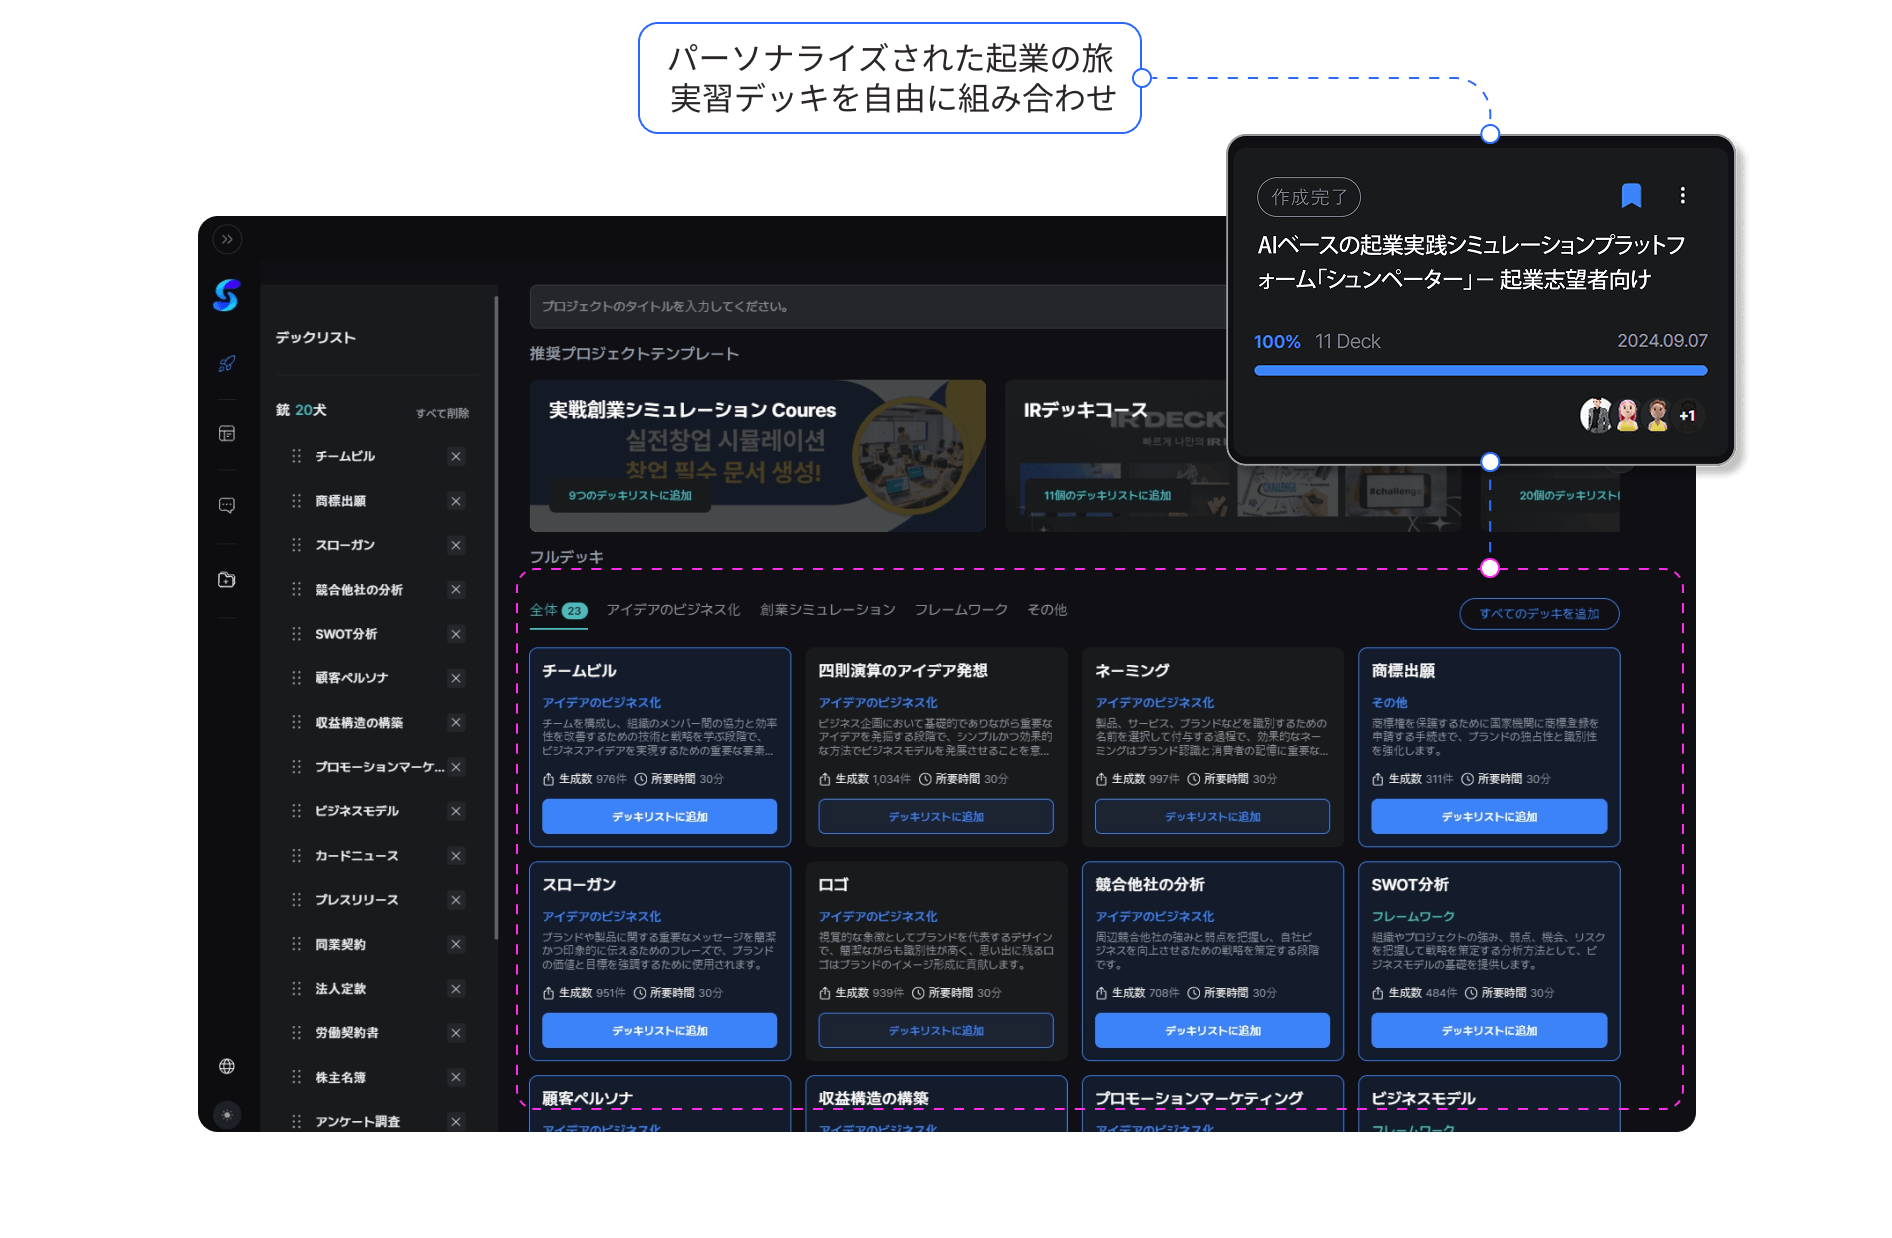
Task: Select the 創業シミュレーション category tab
Action: click(x=826, y=610)
